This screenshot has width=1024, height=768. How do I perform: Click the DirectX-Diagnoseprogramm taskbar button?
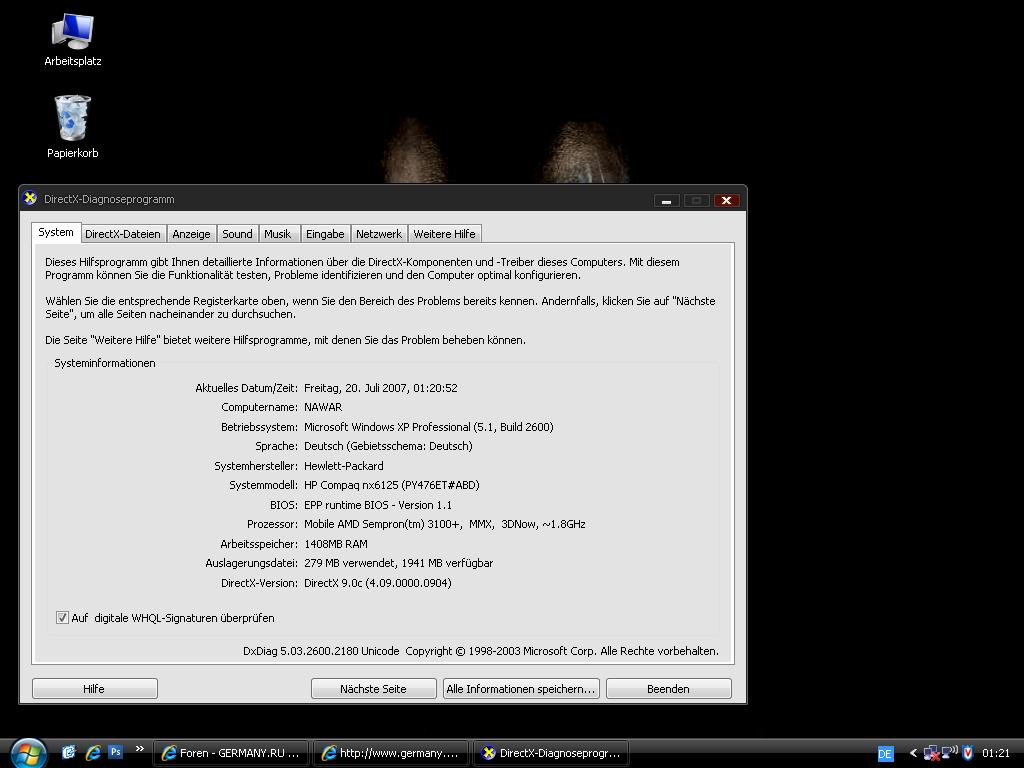(551, 753)
